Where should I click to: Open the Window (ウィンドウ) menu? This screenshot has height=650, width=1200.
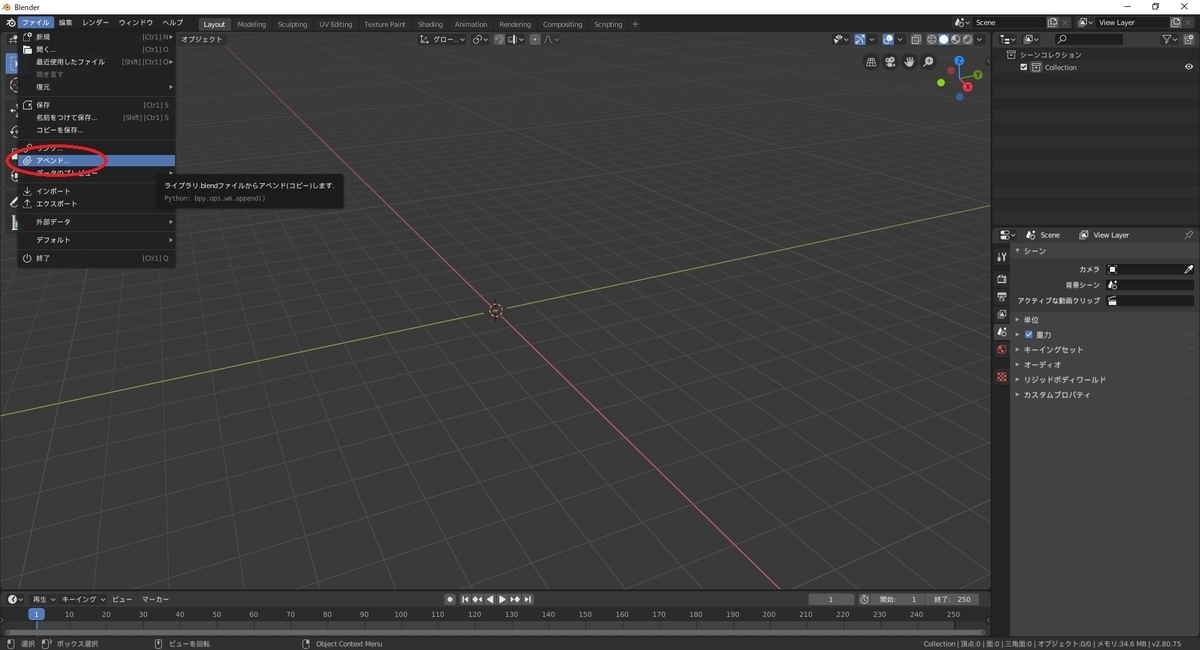(x=136, y=23)
